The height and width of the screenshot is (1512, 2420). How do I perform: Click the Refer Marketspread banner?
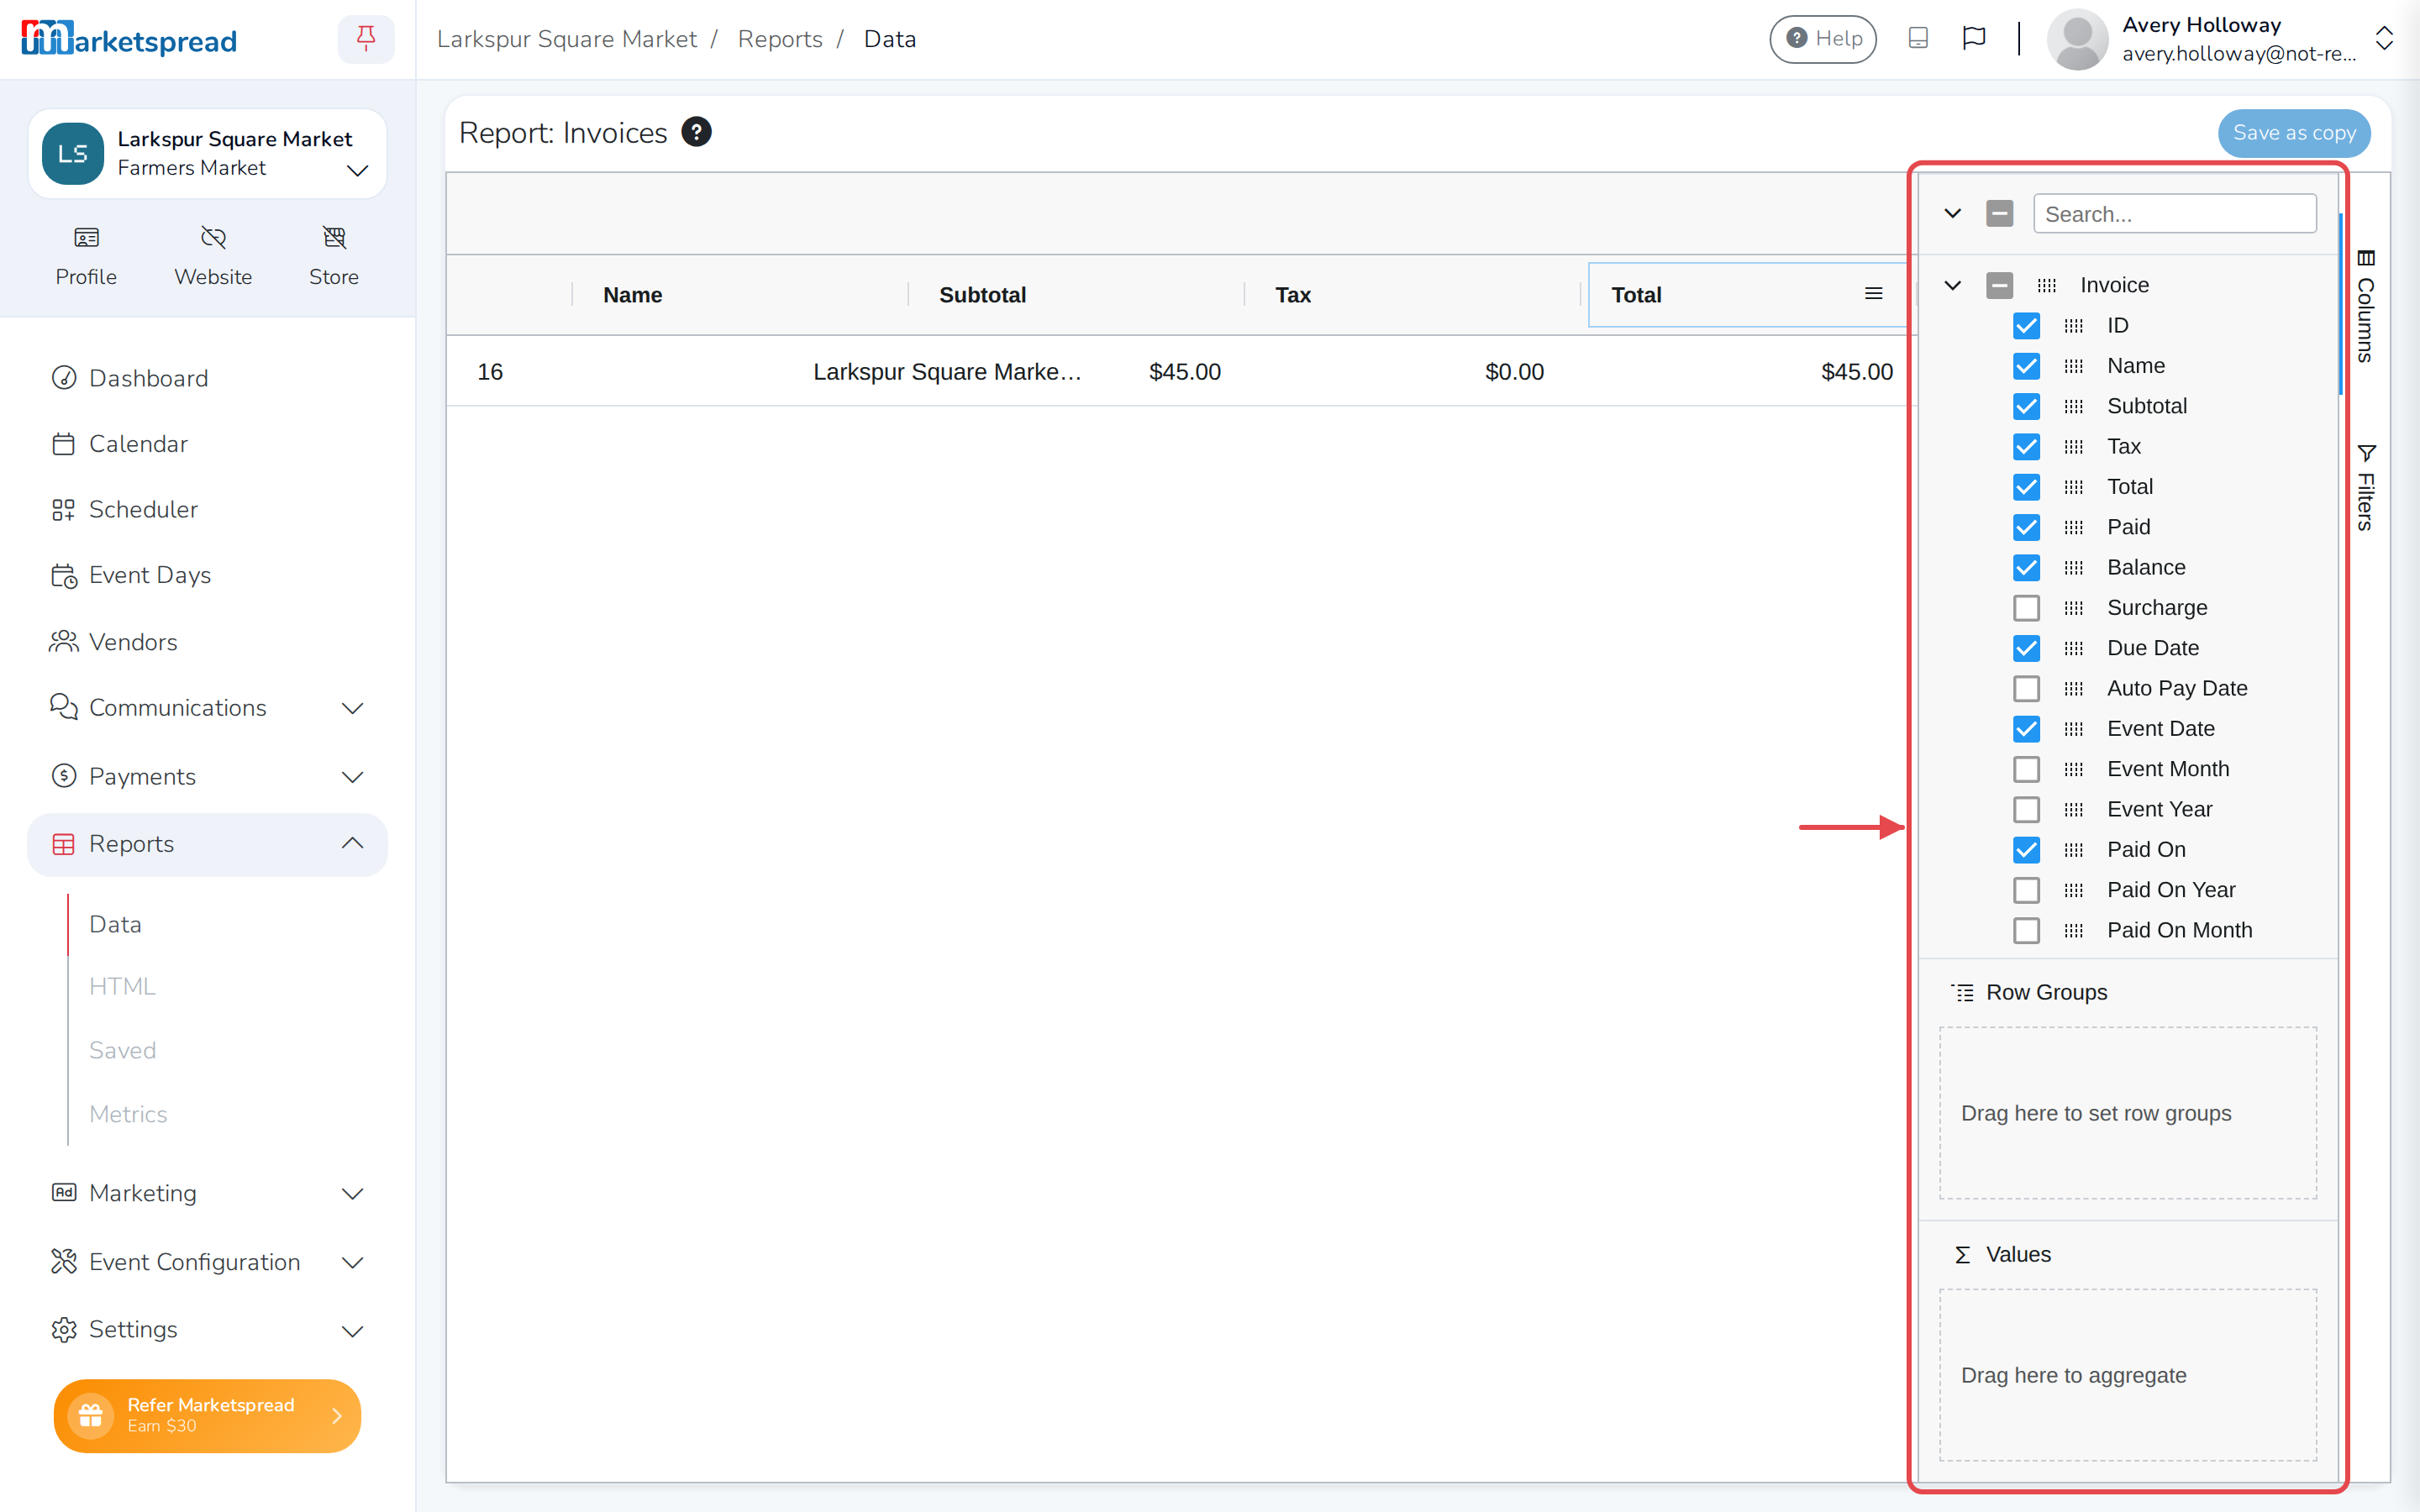tap(207, 1415)
